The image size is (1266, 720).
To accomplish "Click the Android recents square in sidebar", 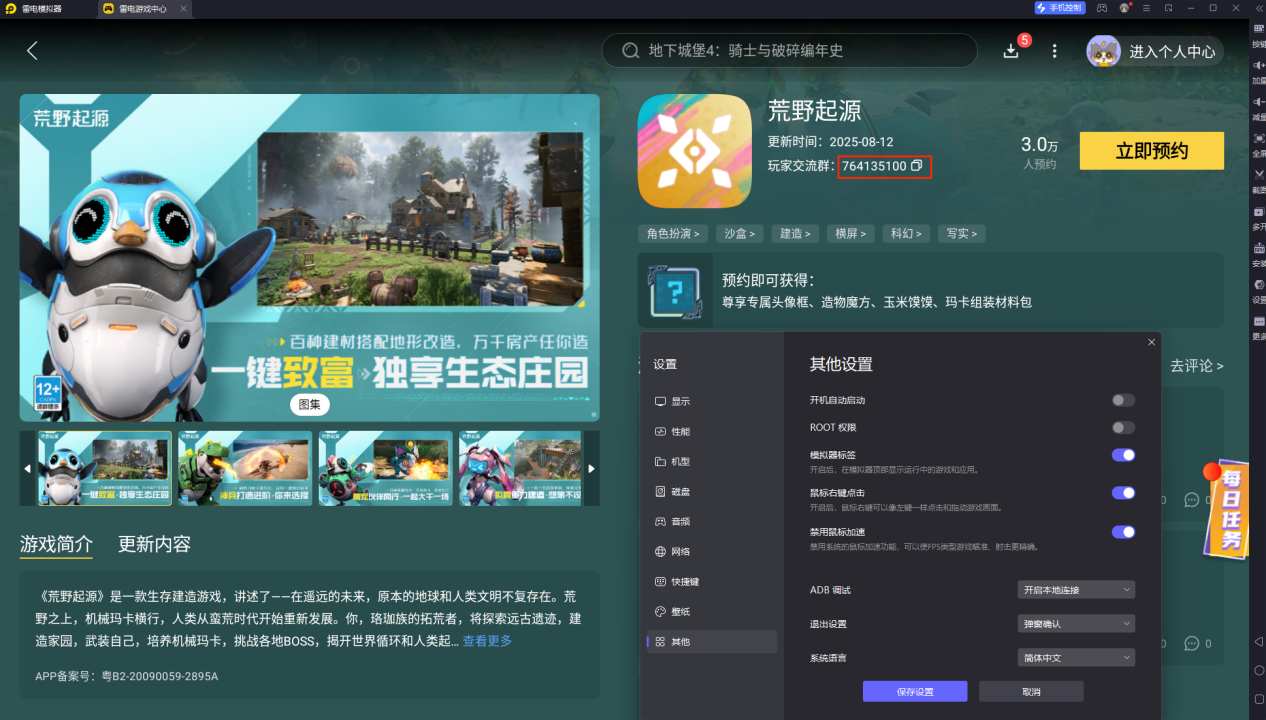I will [x=1258, y=699].
